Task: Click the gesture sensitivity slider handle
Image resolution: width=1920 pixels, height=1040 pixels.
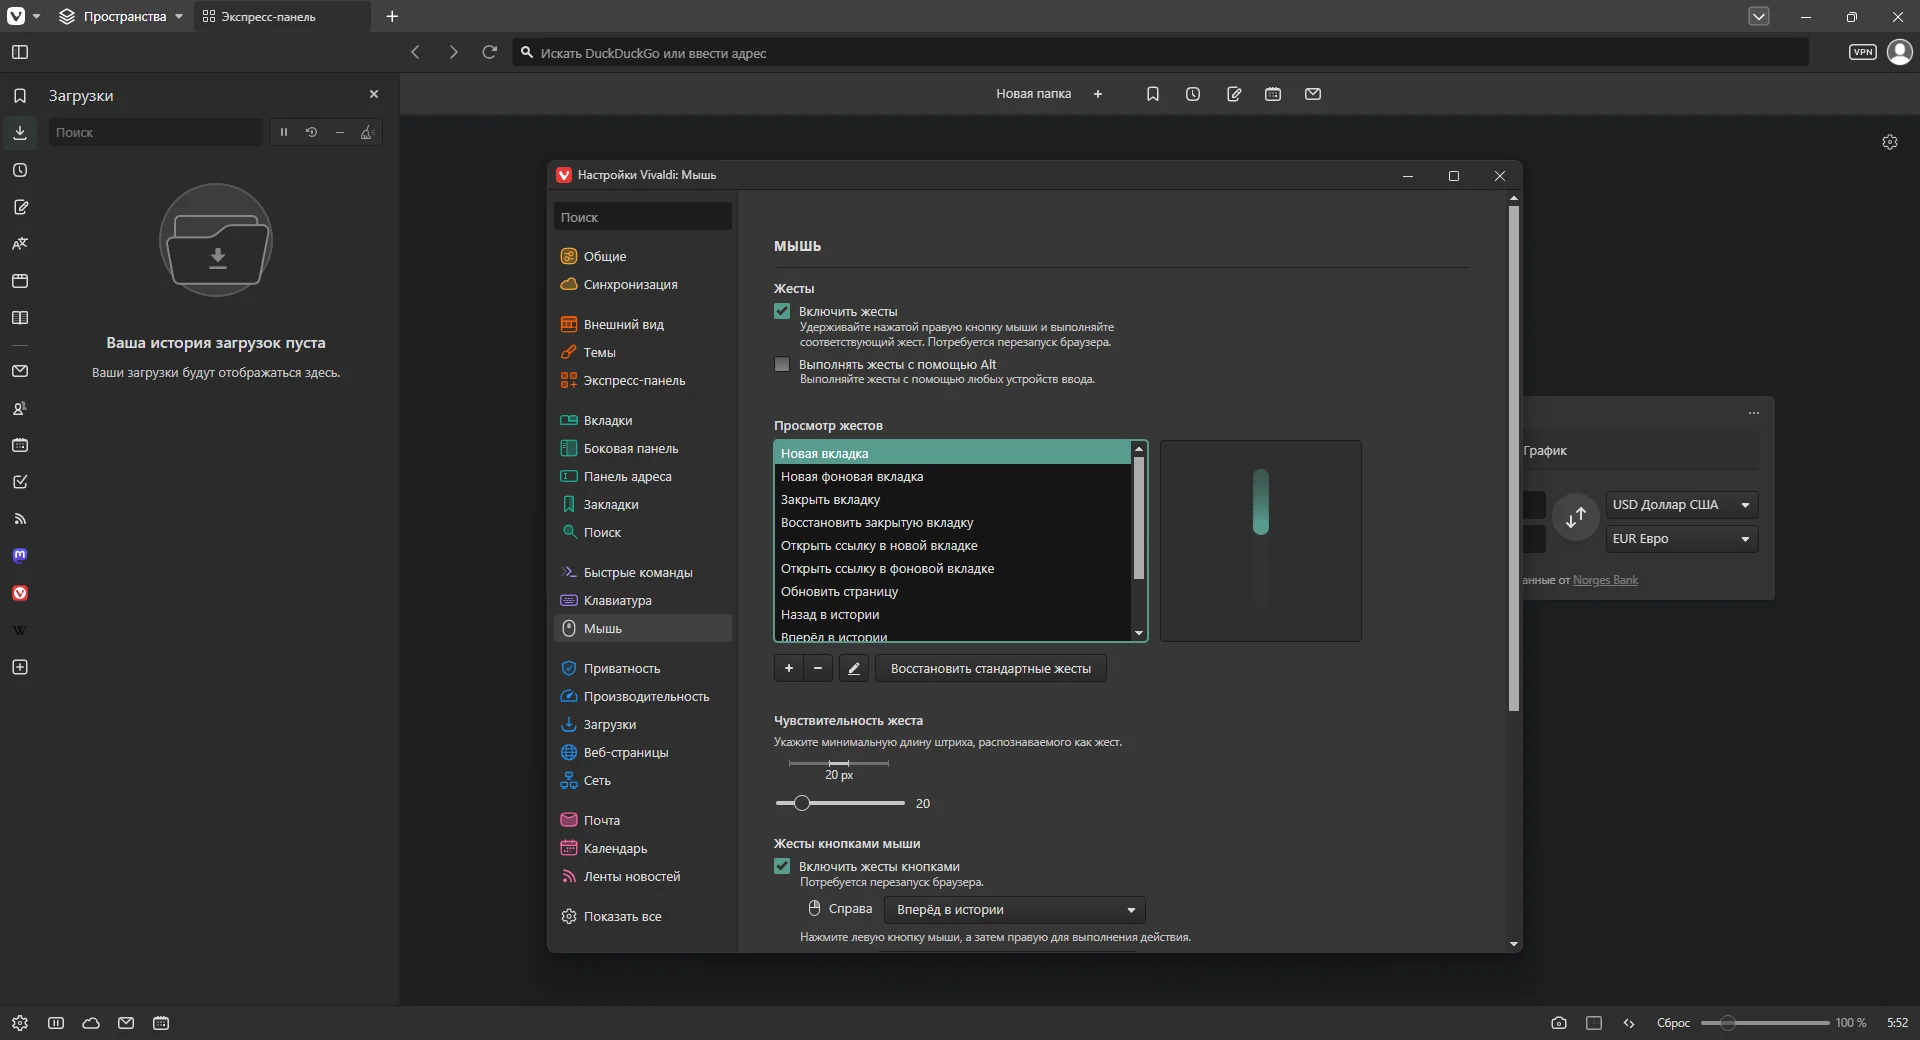Action: pyautogui.click(x=801, y=803)
